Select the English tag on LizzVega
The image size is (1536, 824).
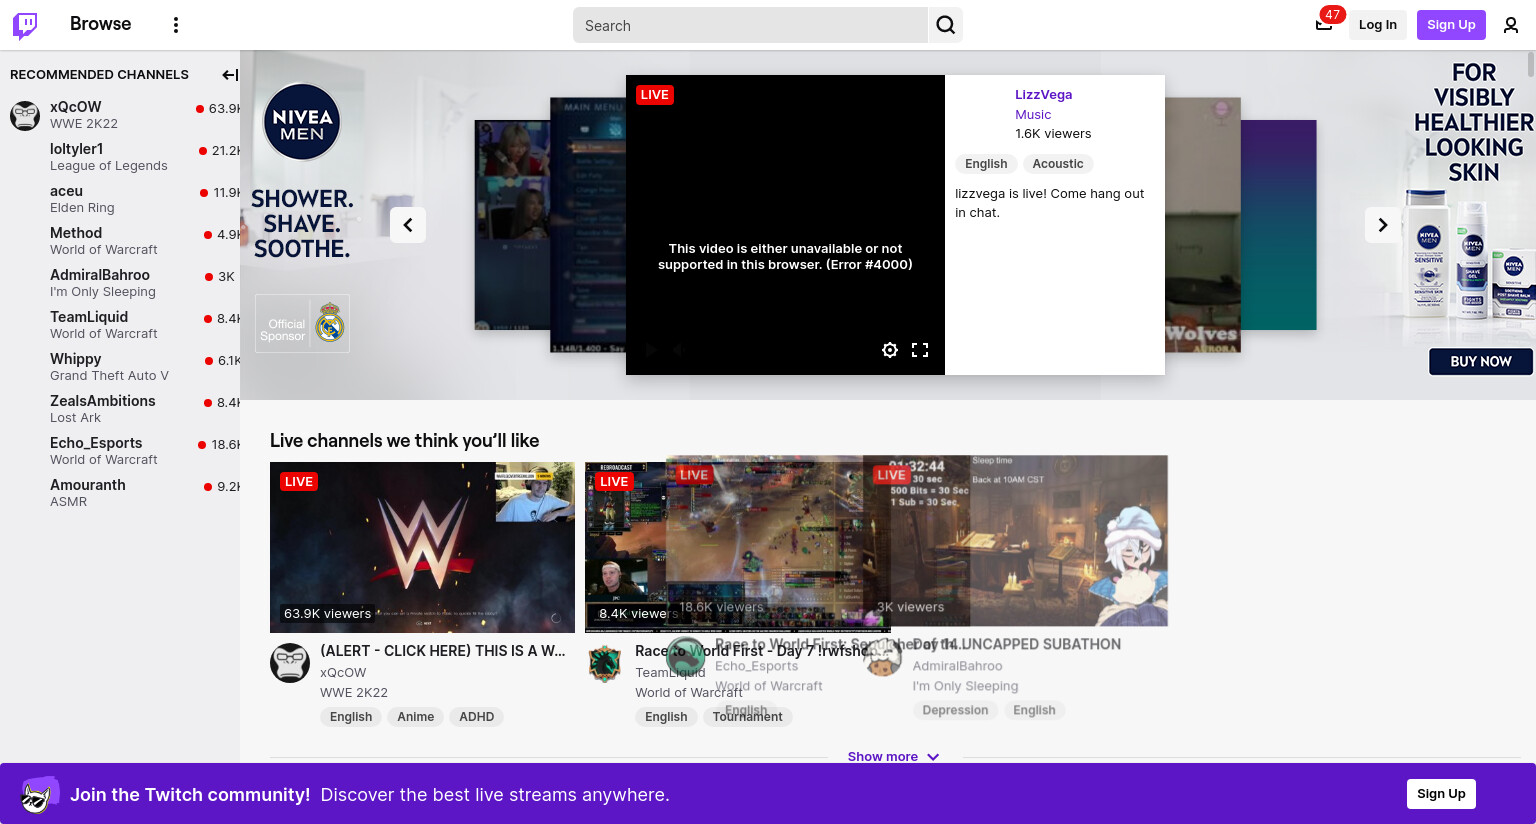[986, 164]
